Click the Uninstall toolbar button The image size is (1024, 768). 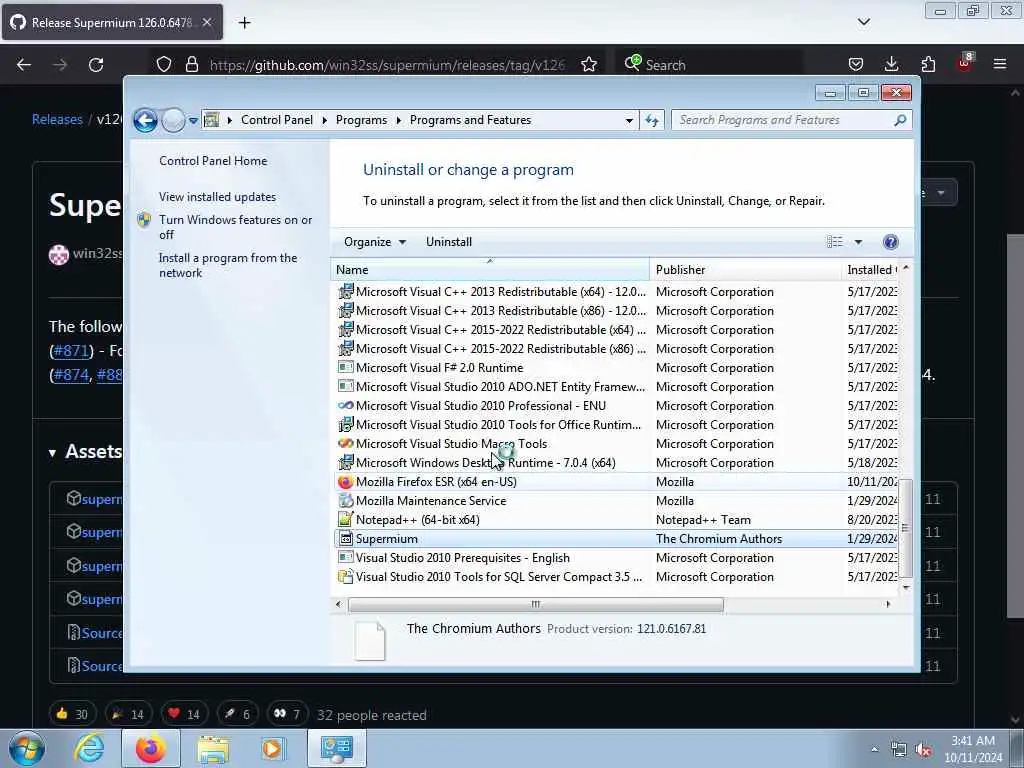click(449, 242)
